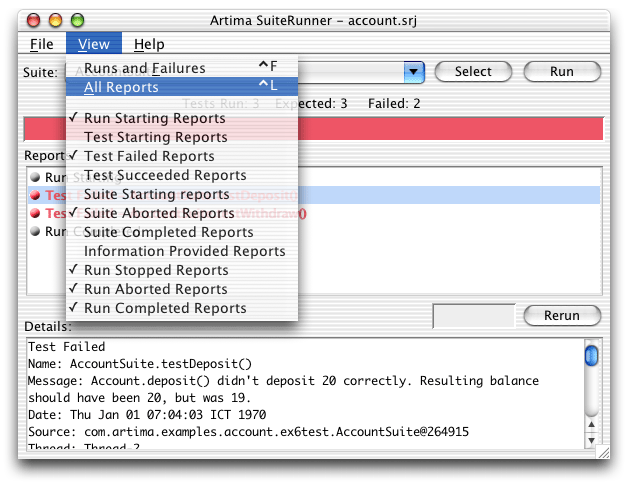The width and height of the screenshot is (633, 485).
Task: Click the red close window button
Action: coord(34,20)
